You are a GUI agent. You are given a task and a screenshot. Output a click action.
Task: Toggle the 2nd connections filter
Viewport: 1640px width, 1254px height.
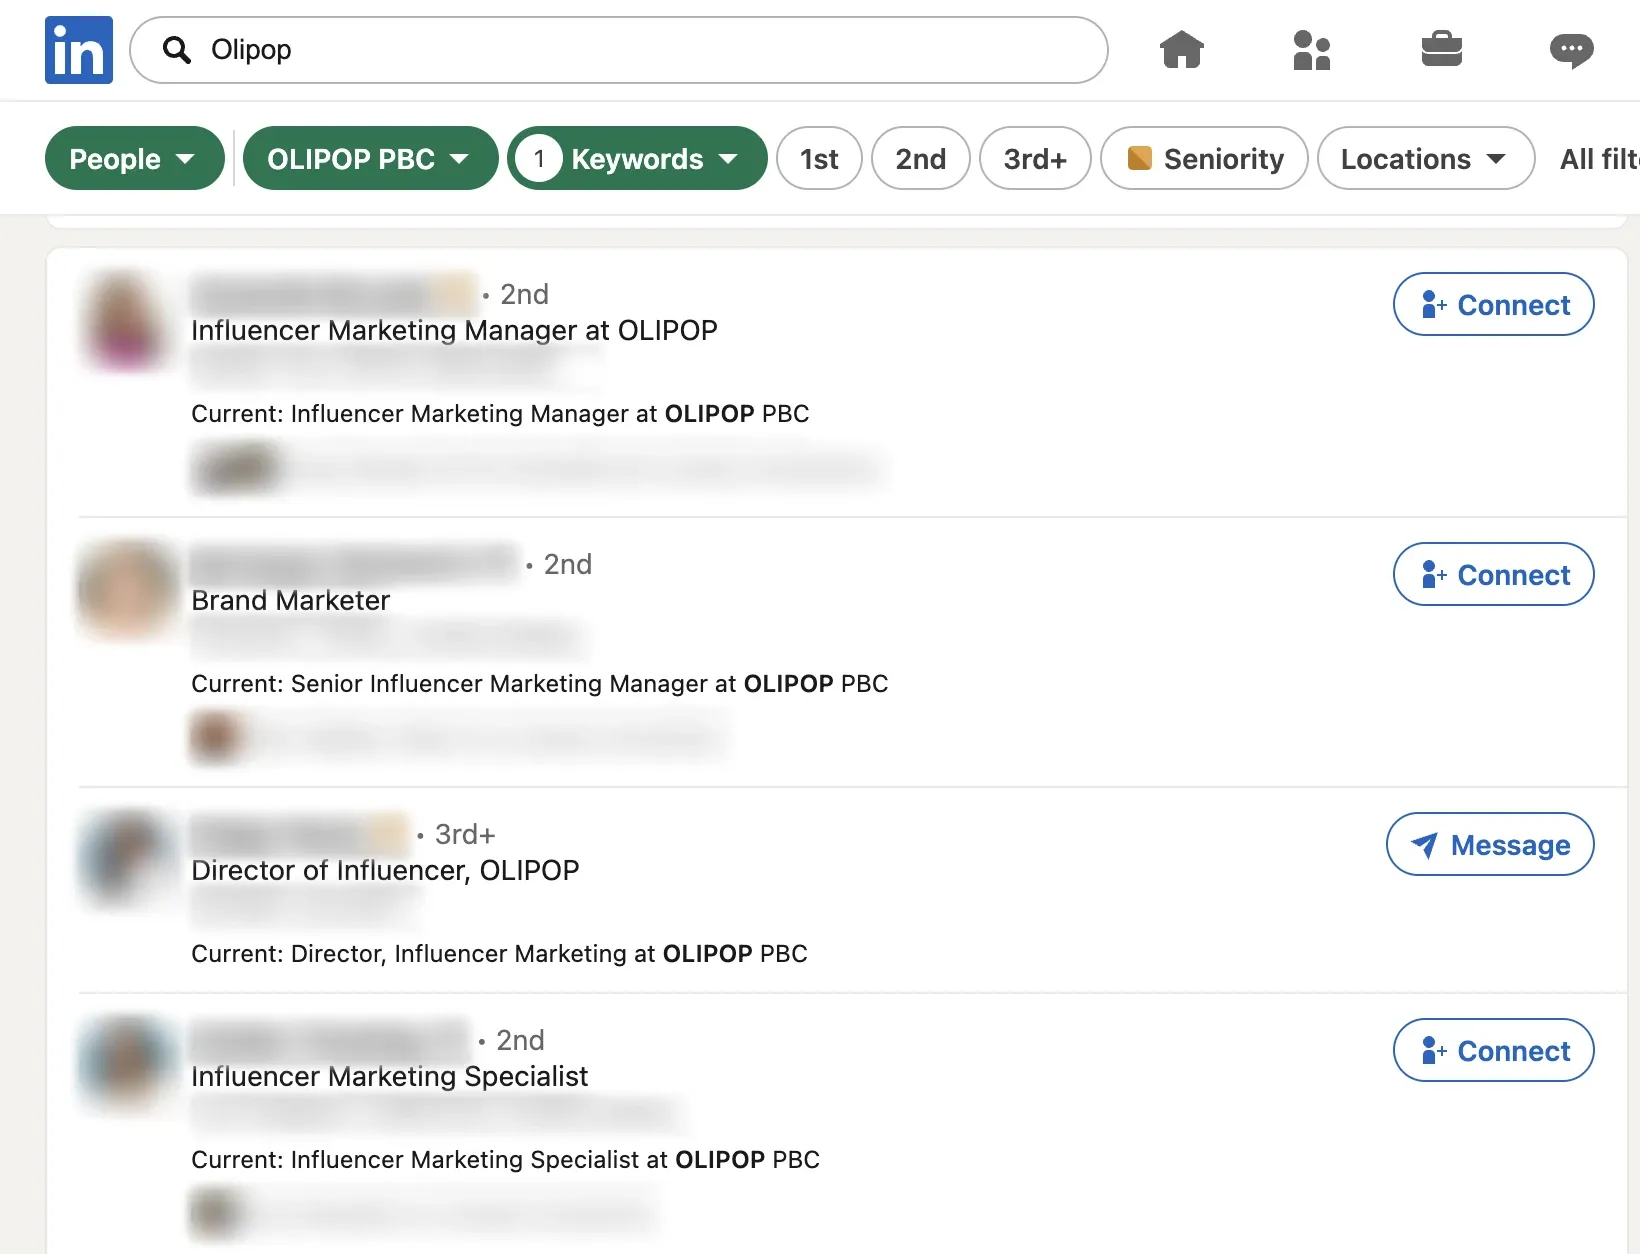(x=921, y=158)
